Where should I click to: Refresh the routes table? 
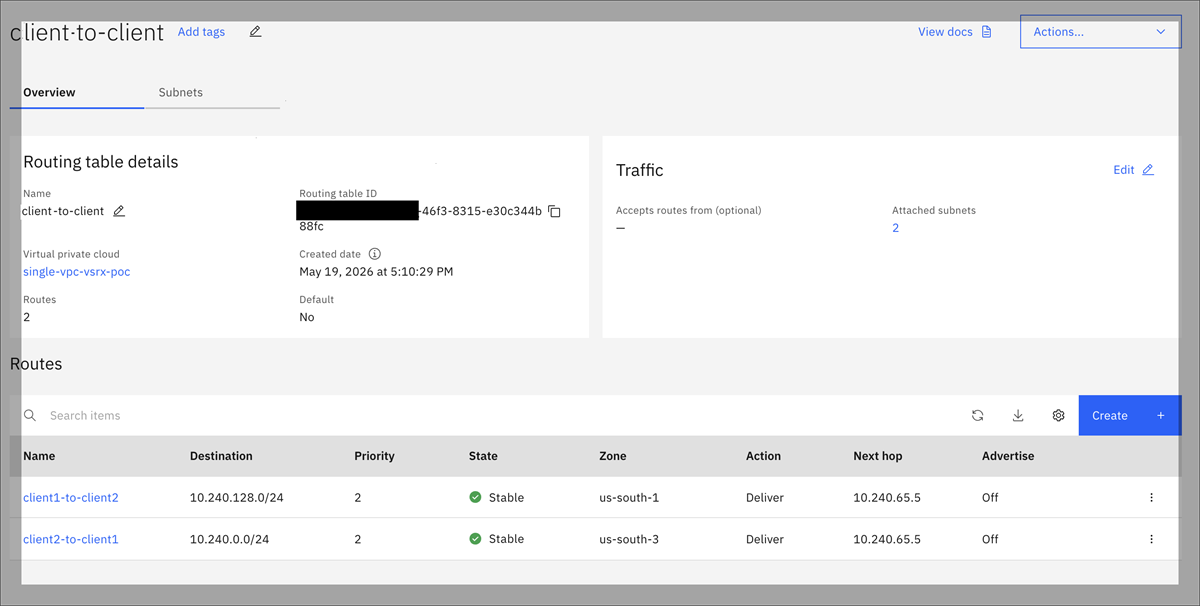click(977, 415)
